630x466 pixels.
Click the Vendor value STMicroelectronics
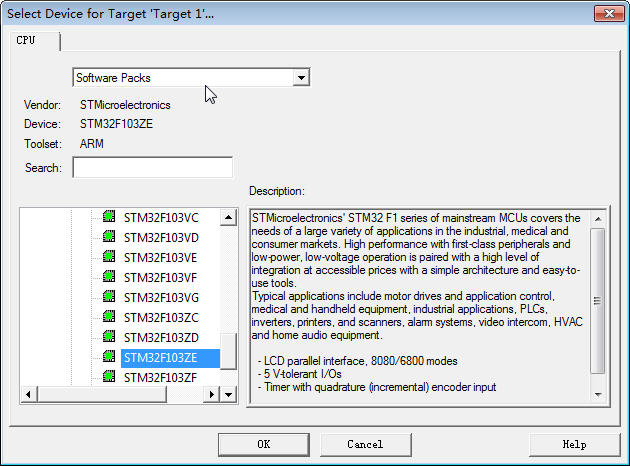tap(125, 105)
